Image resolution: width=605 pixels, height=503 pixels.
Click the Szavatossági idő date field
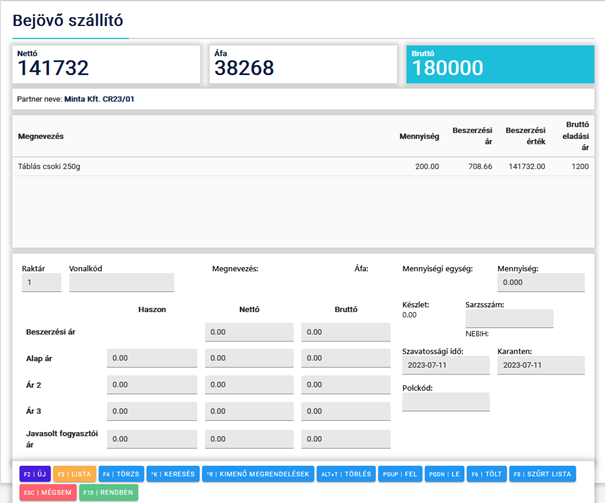tap(445, 366)
